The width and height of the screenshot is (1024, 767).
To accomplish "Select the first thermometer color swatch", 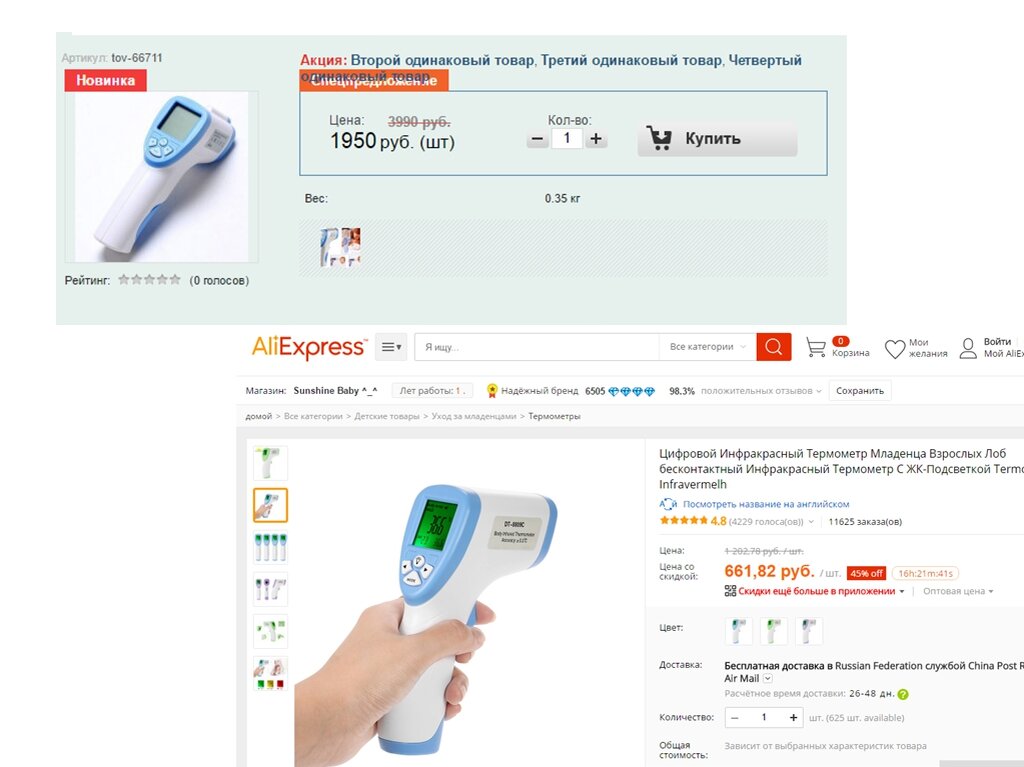I will point(739,631).
